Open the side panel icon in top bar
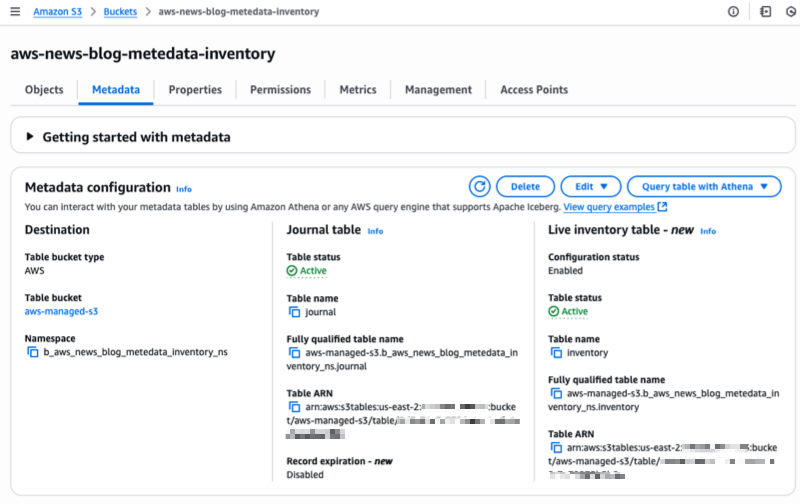The height and width of the screenshot is (504, 800). point(765,11)
